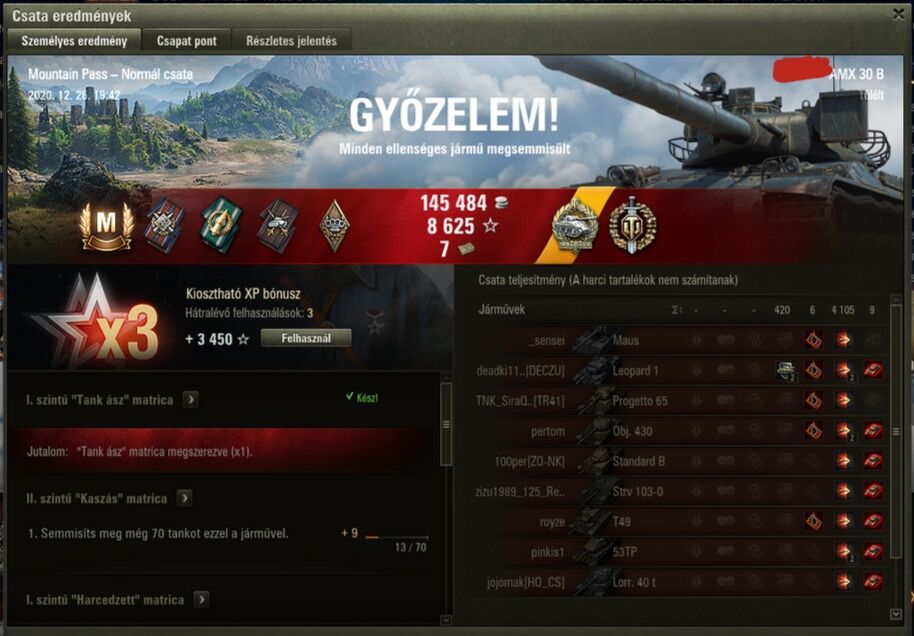This screenshot has width=914, height=636.
Task: Click the x3 star XP bonus icon
Action: coord(96,320)
